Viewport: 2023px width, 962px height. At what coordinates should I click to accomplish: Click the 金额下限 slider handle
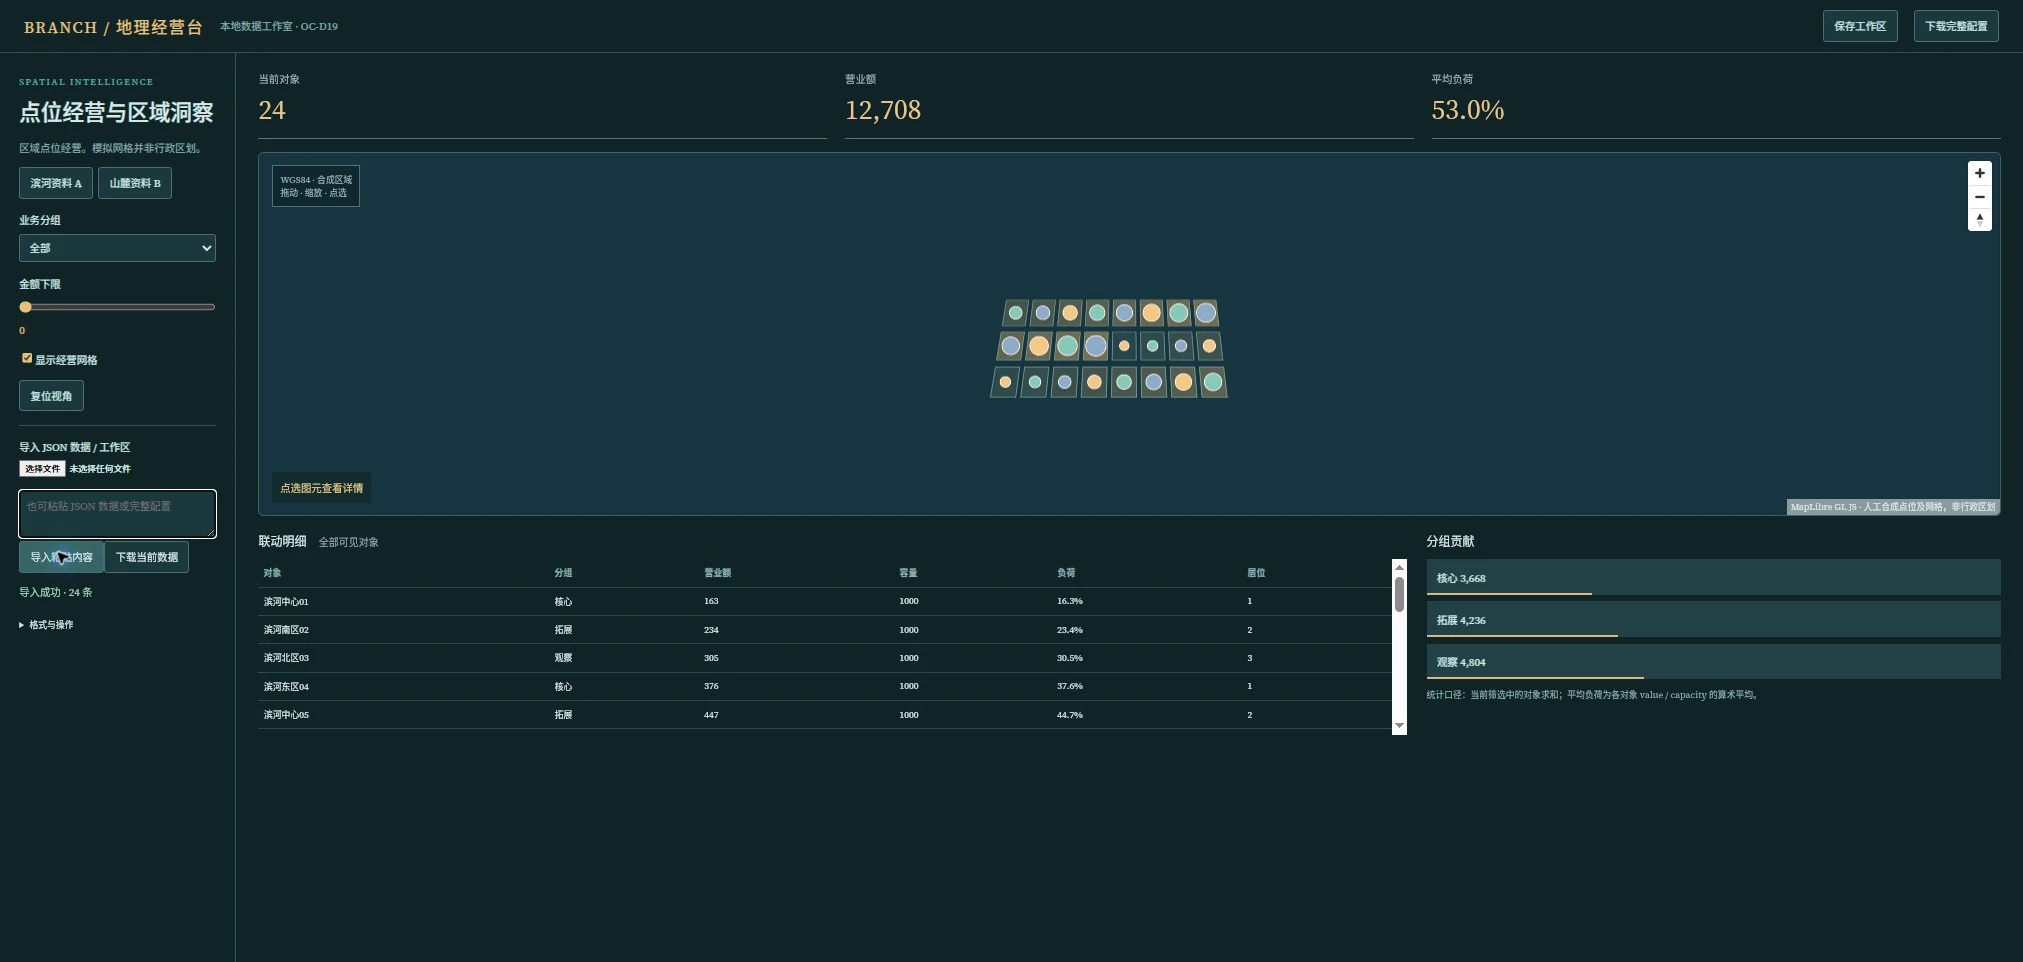pos(25,307)
